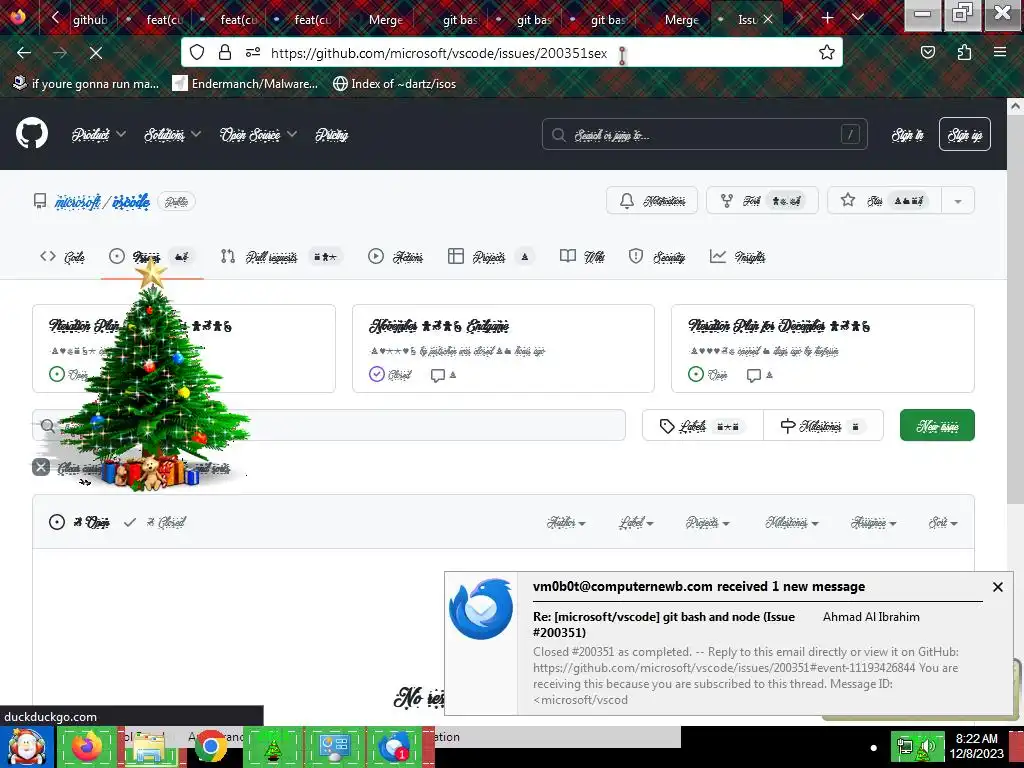This screenshot has height=768, width=1024.
Task: Stop loading the page
Action: point(95,52)
